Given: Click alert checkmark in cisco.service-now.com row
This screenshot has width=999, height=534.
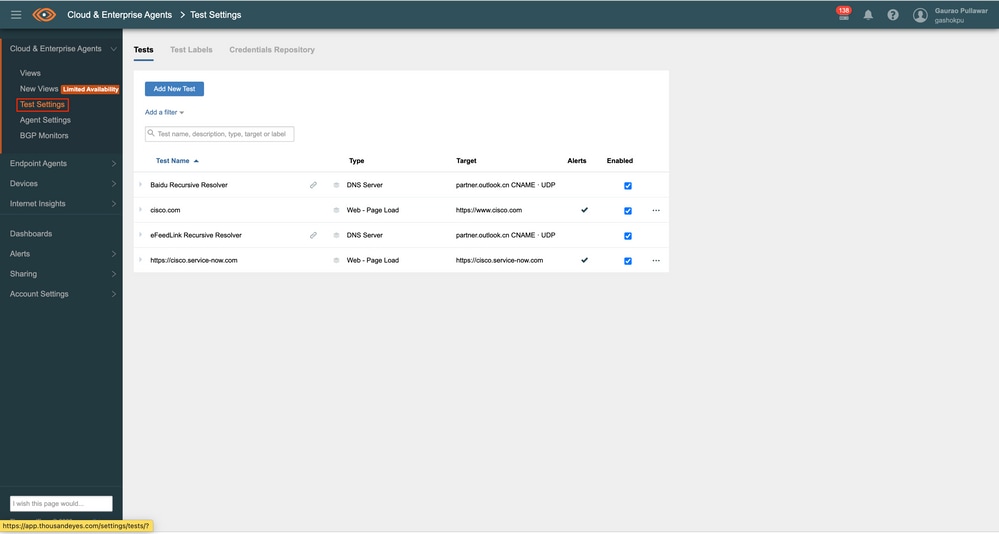Looking at the screenshot, I should coord(584,260).
